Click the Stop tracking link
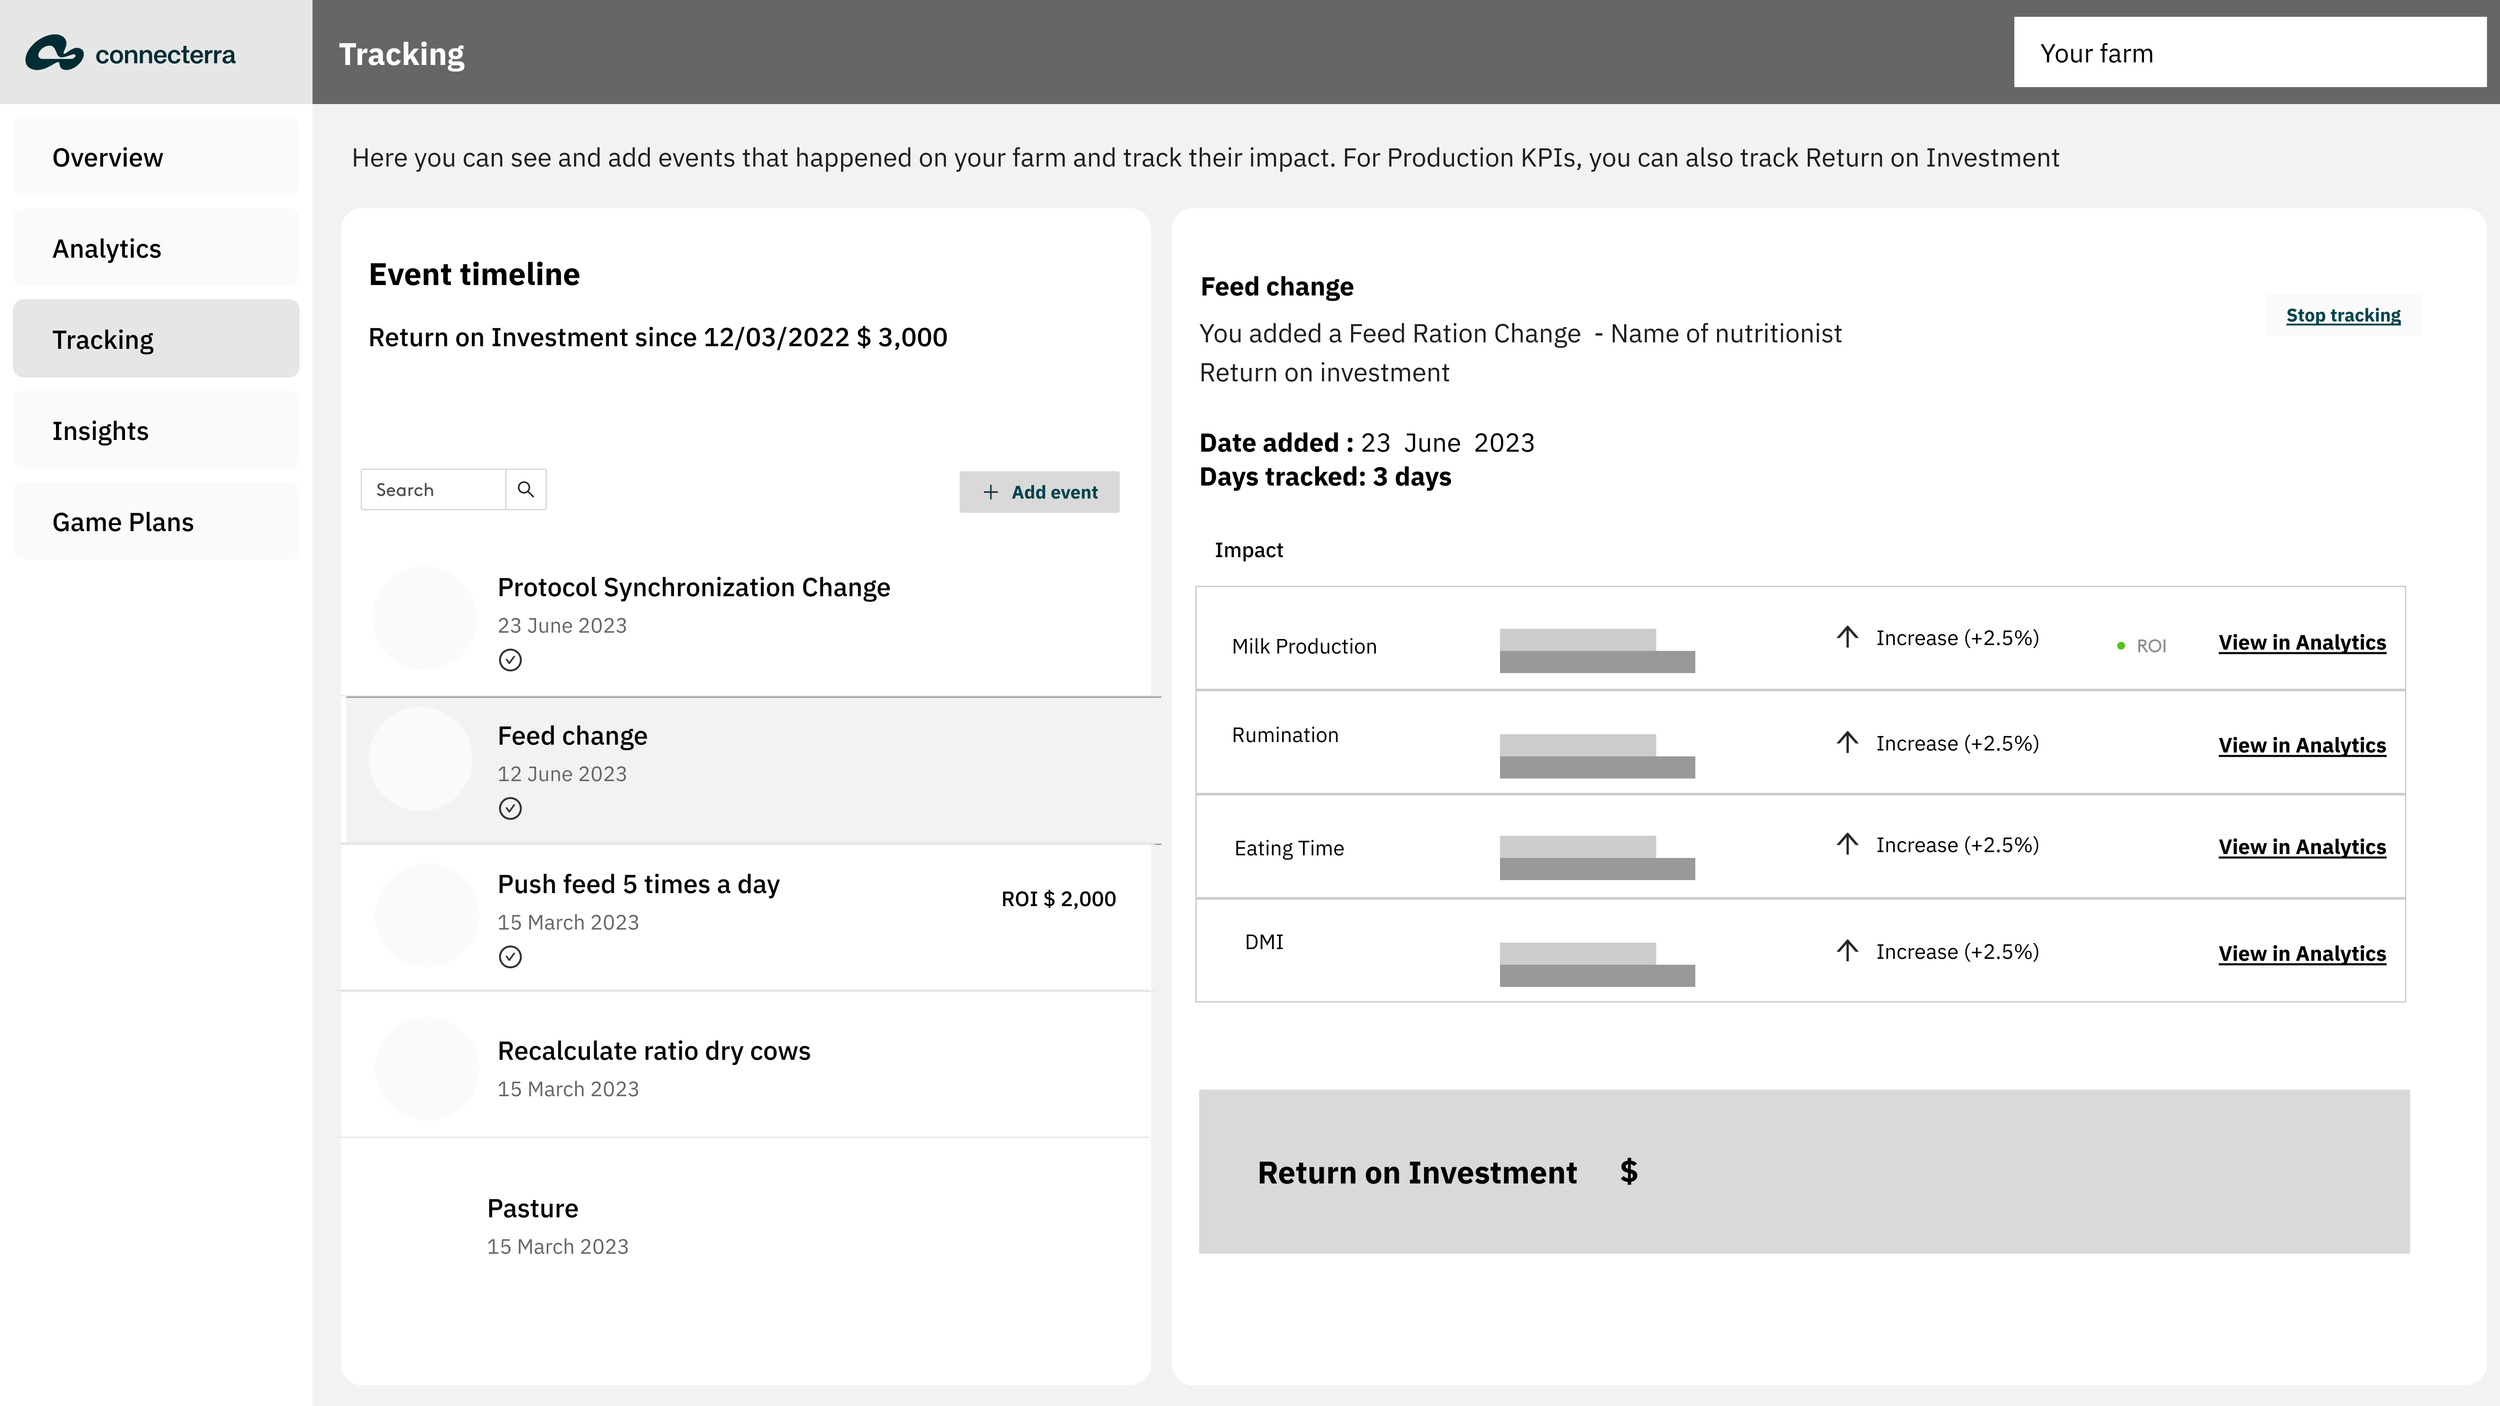Viewport: 2500px width, 1406px height. coord(2342,315)
